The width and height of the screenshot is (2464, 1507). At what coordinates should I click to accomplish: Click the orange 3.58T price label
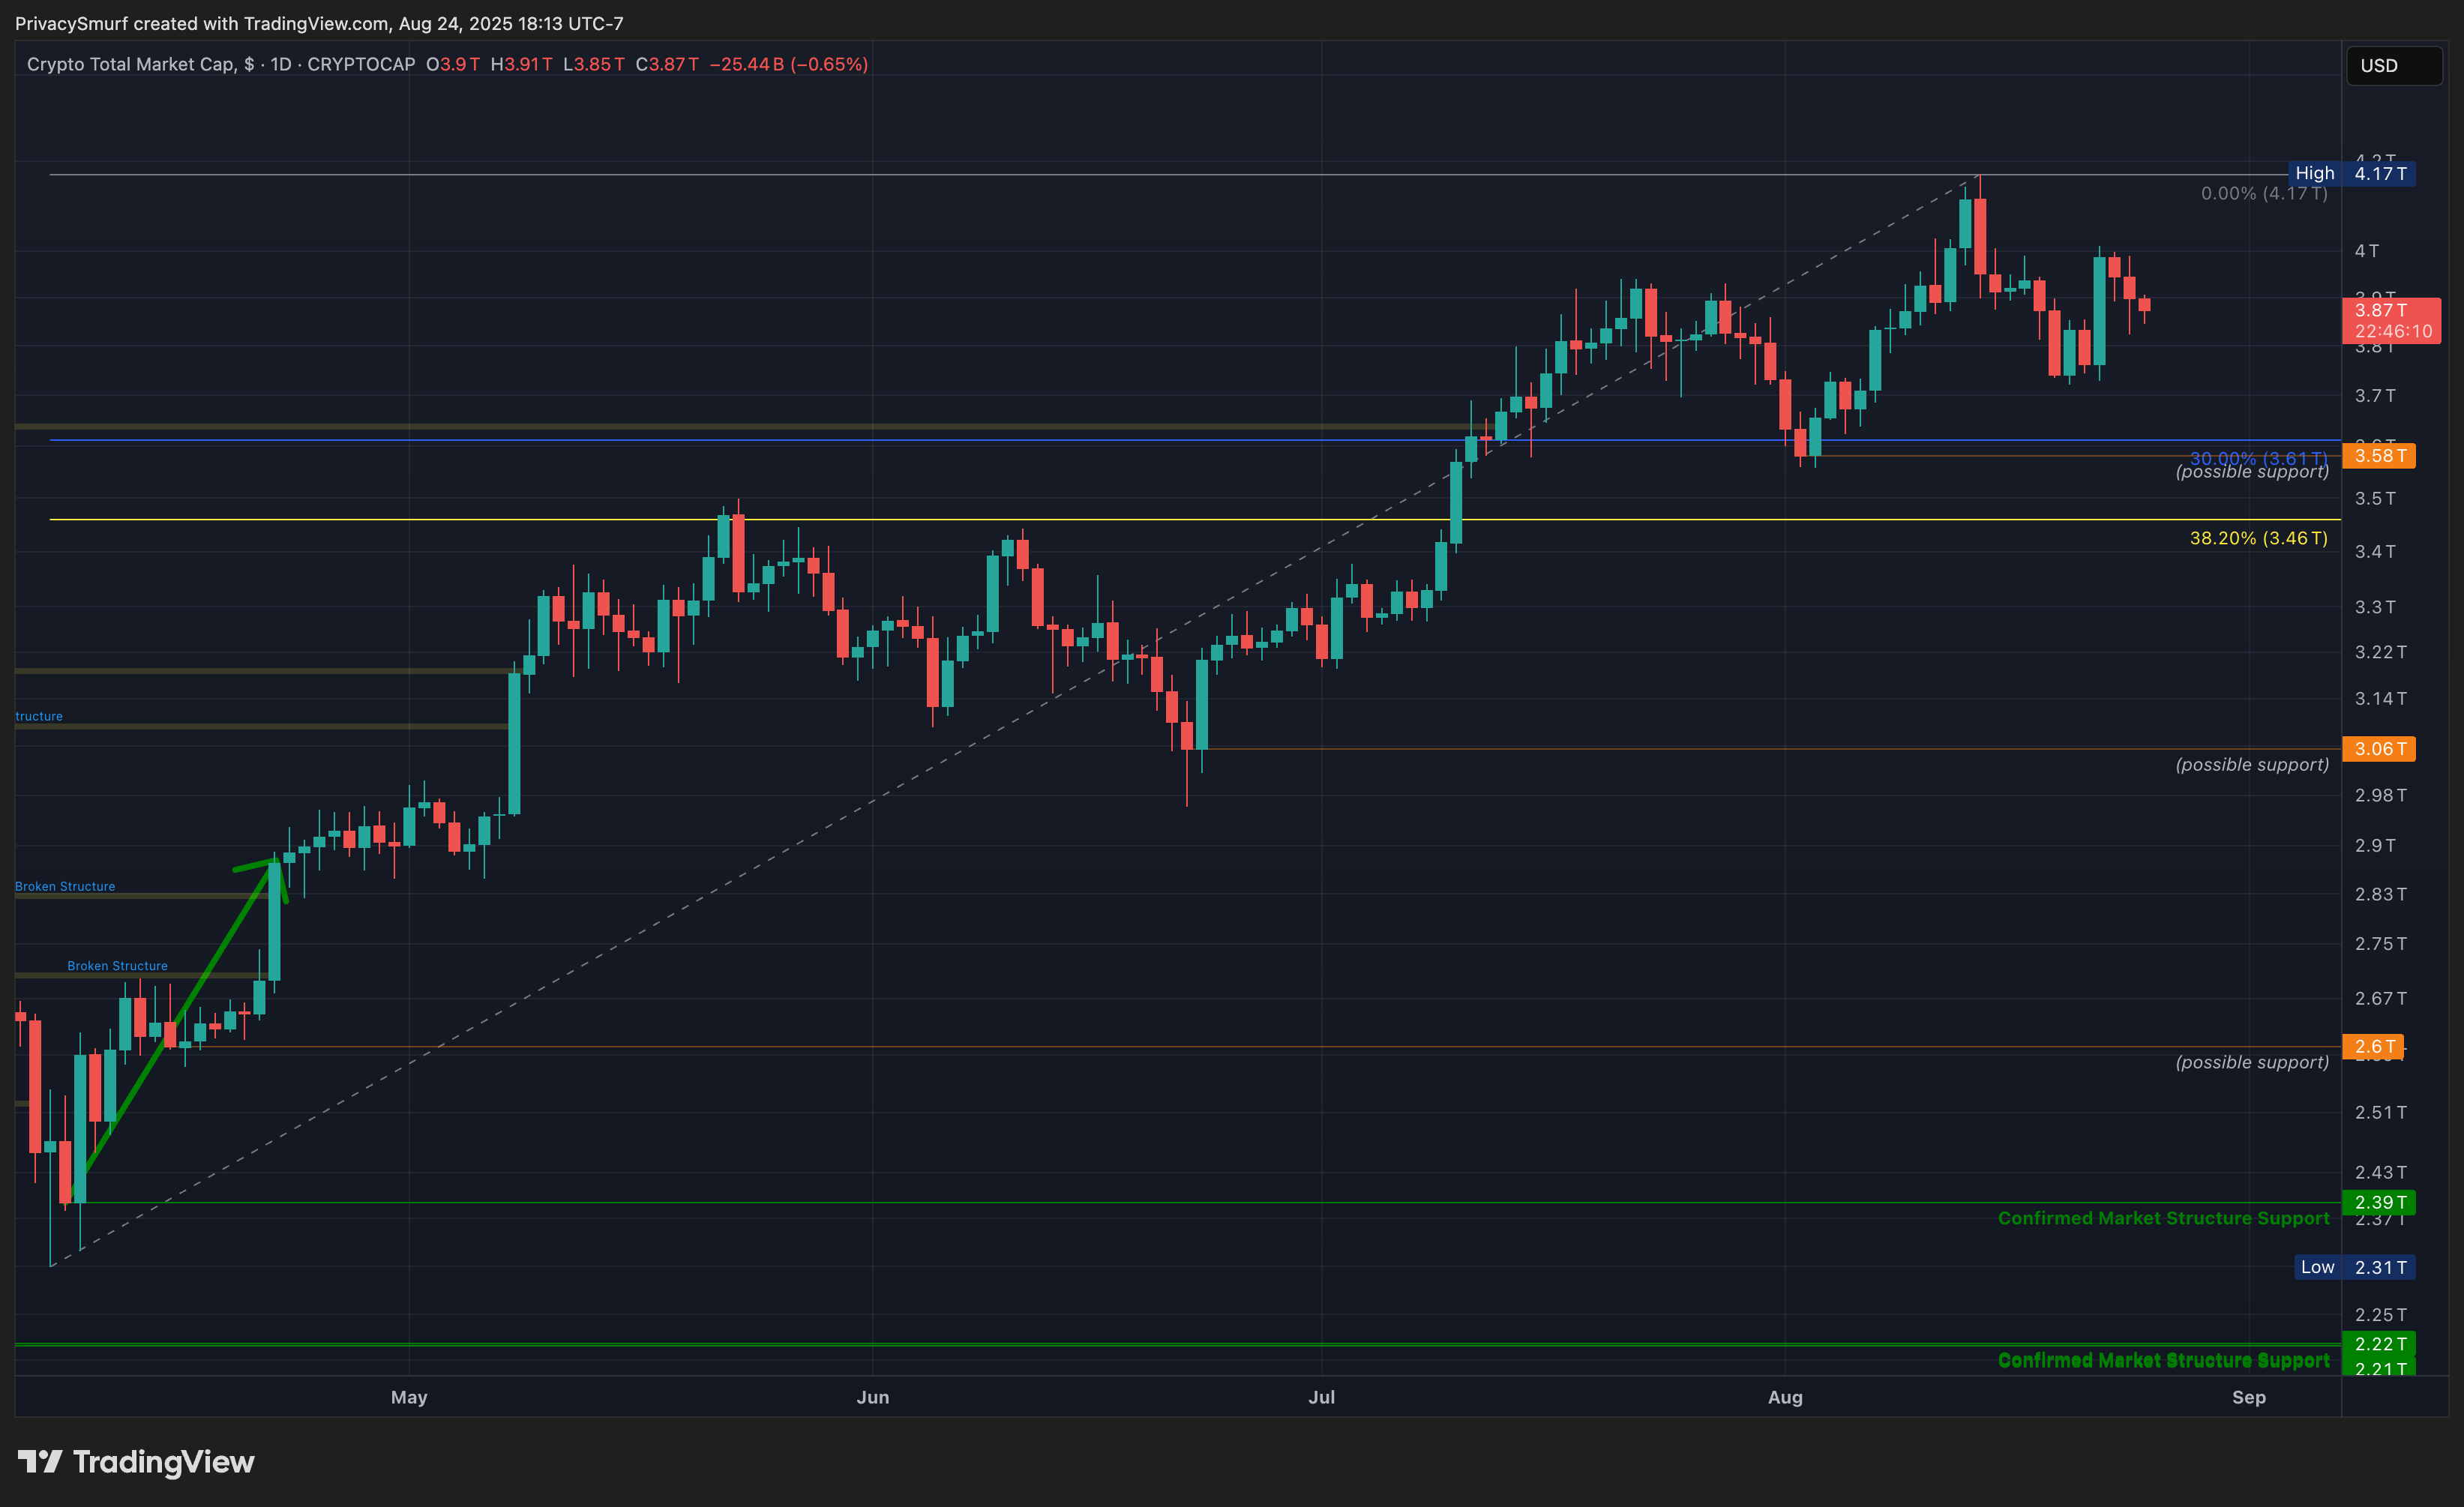[x=2378, y=456]
